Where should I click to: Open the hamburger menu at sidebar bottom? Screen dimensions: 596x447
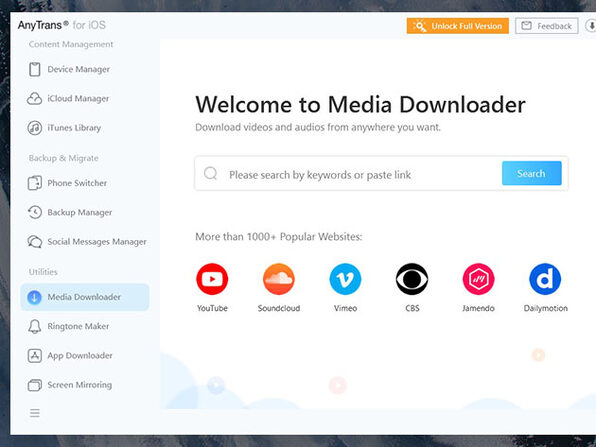[x=35, y=413]
